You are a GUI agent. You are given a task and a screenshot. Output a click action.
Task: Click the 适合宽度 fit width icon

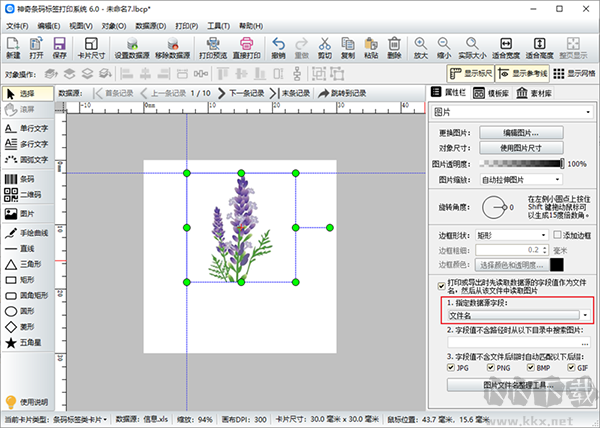tap(506, 48)
